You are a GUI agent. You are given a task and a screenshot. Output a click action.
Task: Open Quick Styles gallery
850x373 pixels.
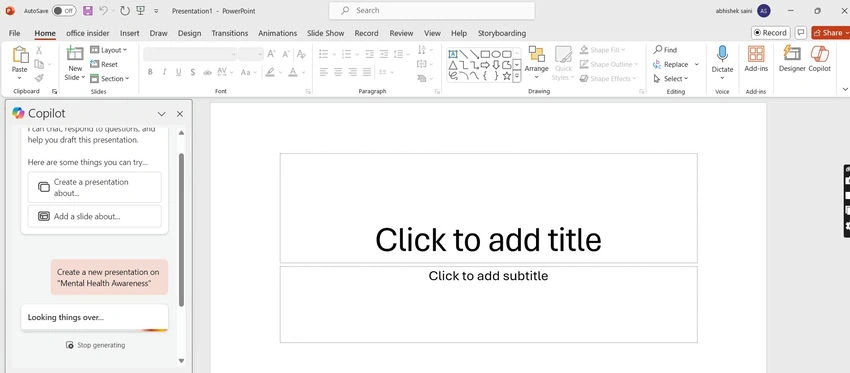[563, 63]
